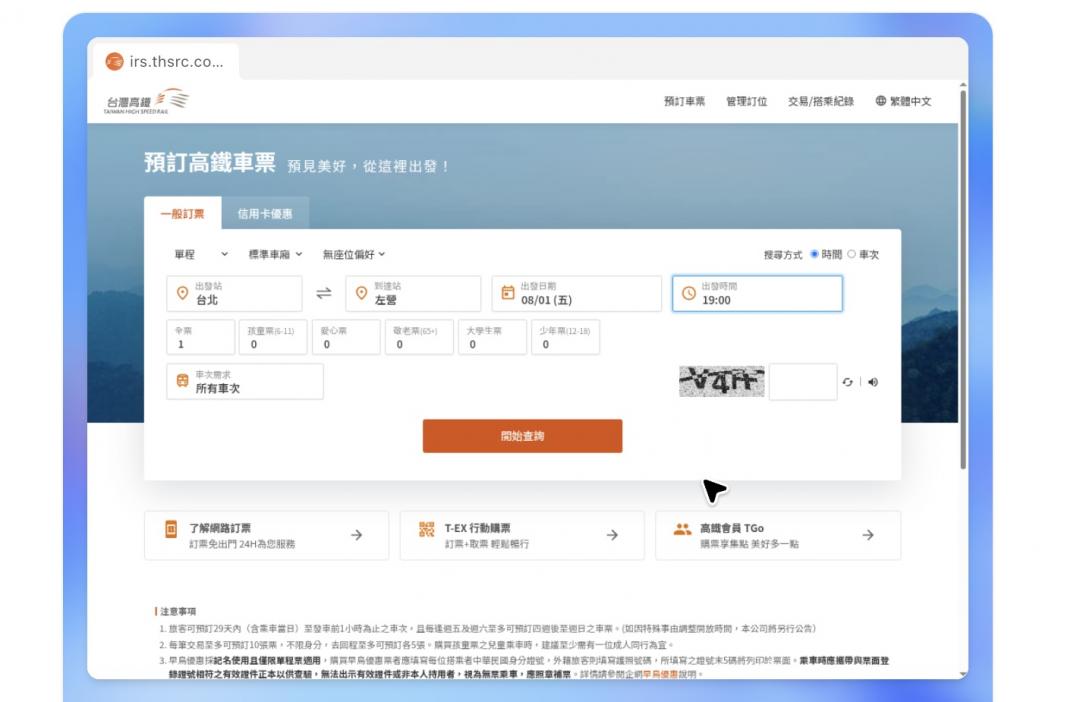Open the 單程 trip type dropdown
Screen dimensions: 1080x702
point(201,255)
